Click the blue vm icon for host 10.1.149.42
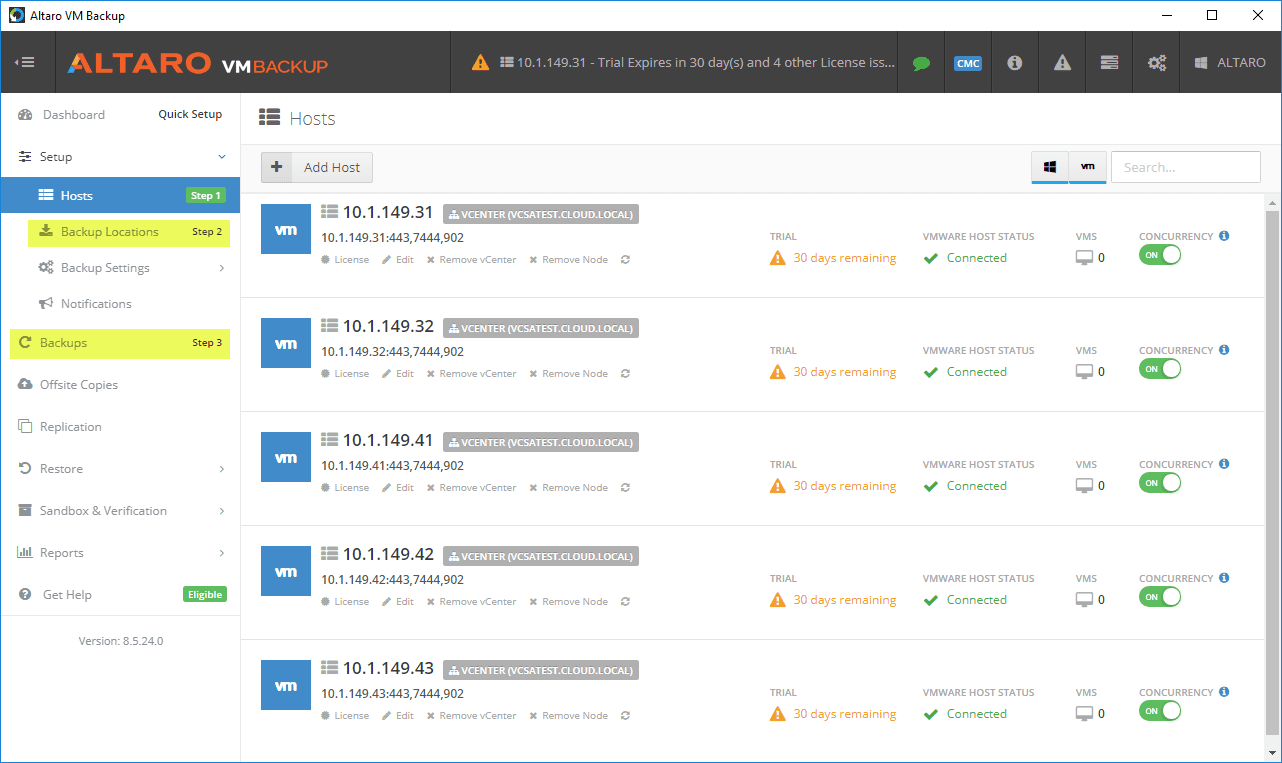 tap(286, 571)
